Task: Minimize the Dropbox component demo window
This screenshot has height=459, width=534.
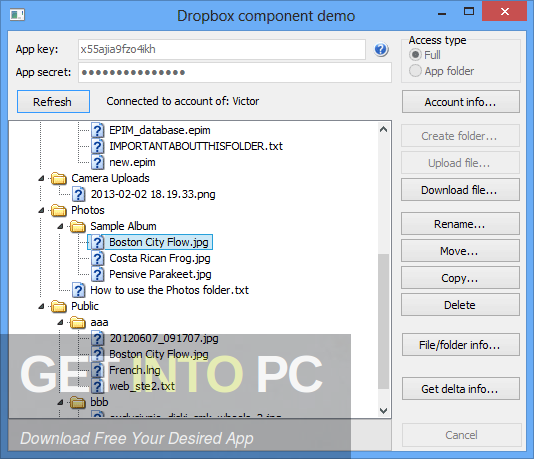Action: pos(442,13)
